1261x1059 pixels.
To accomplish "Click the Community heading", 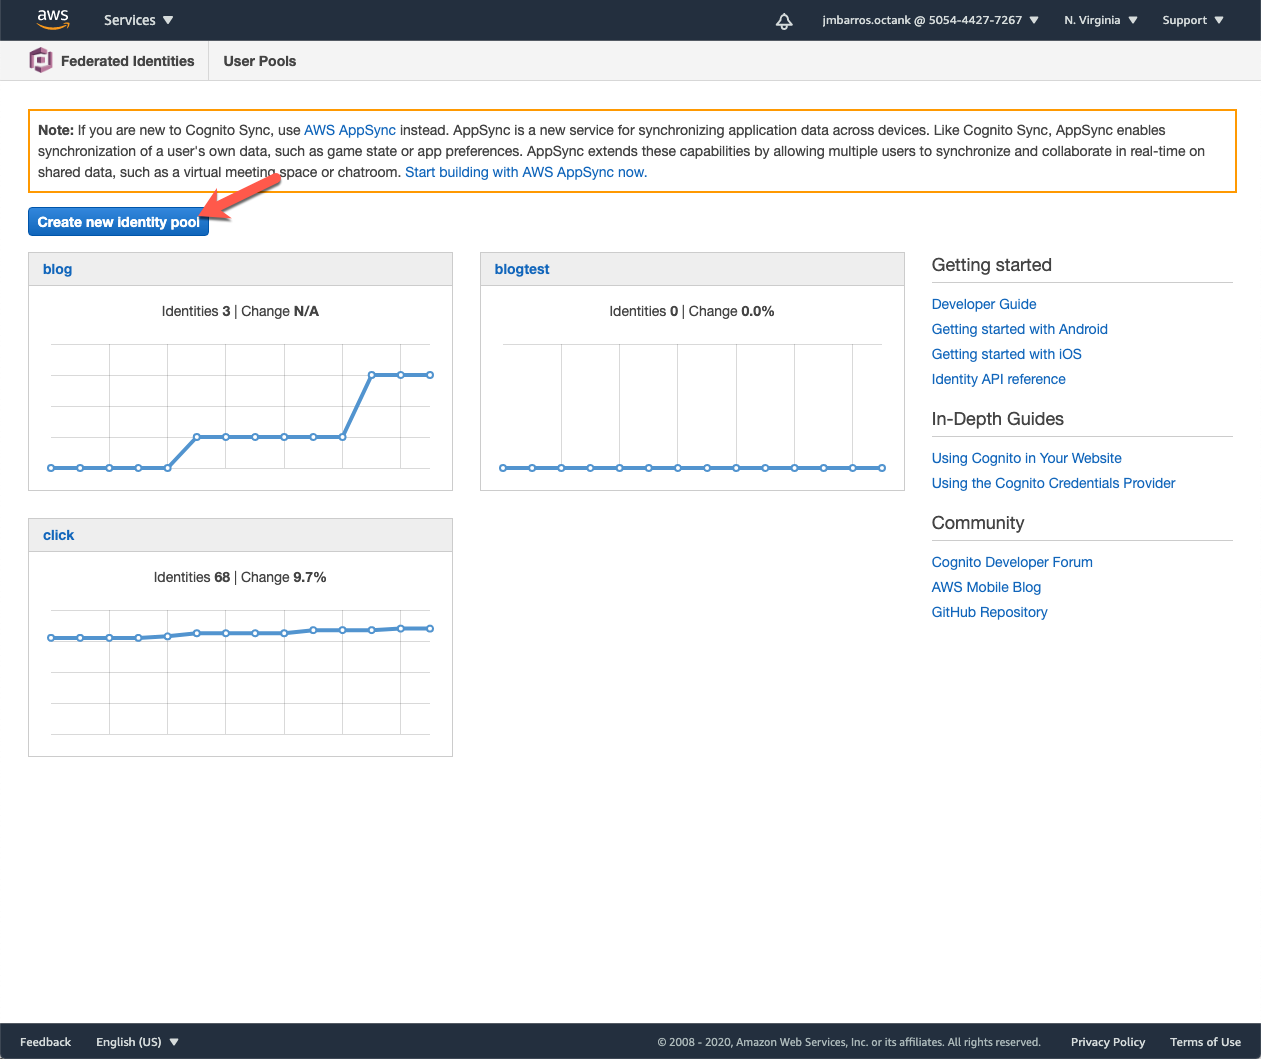I will (x=978, y=523).
